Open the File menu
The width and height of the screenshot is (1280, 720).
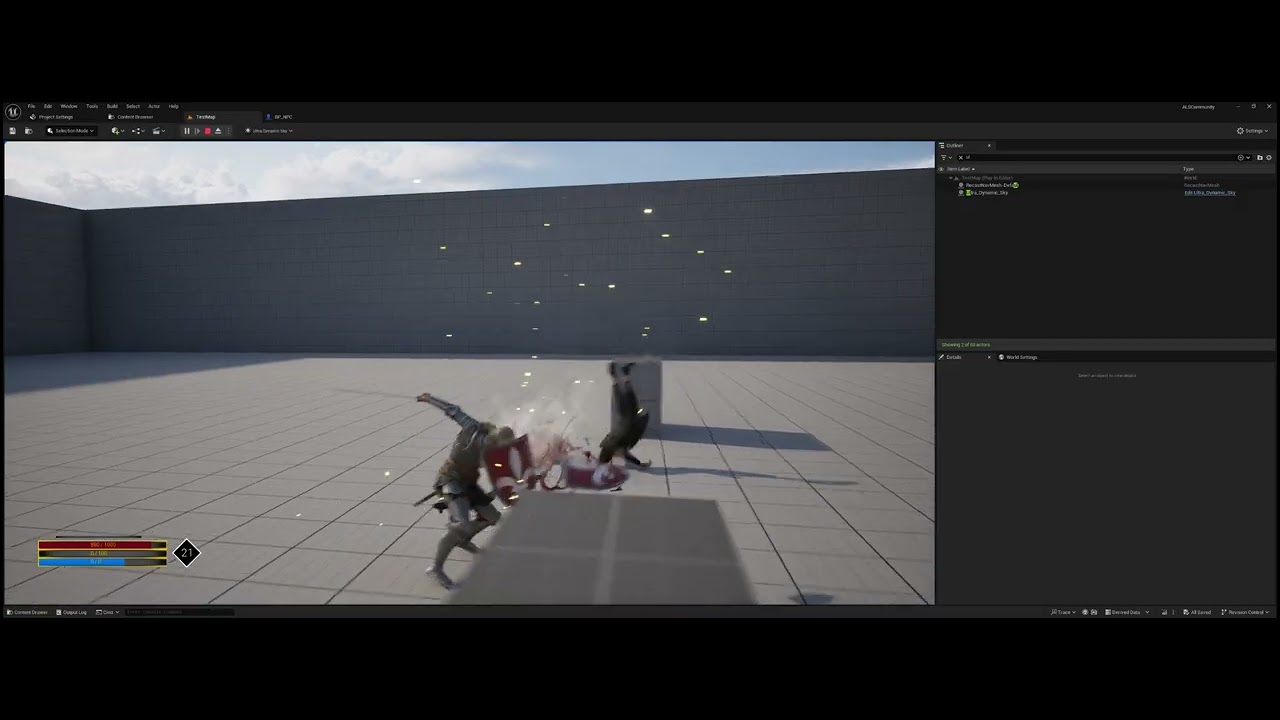[x=31, y=106]
